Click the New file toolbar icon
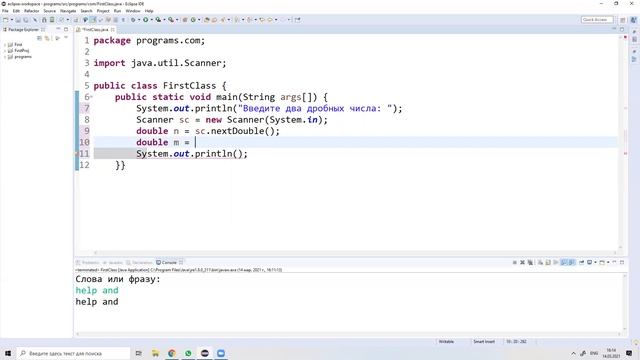This screenshot has width=640, height=360. pos(5,20)
